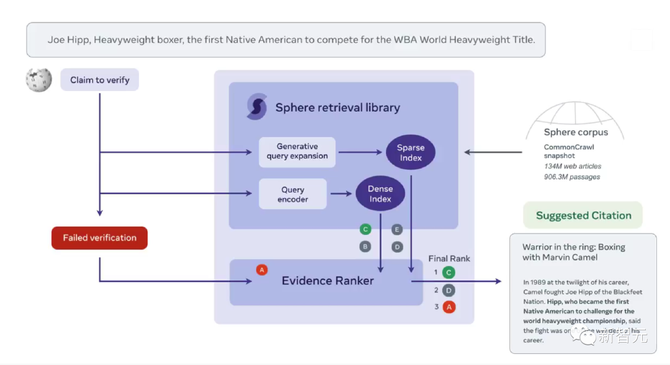
Task: Click the Claim to verify label
Action: point(100,80)
